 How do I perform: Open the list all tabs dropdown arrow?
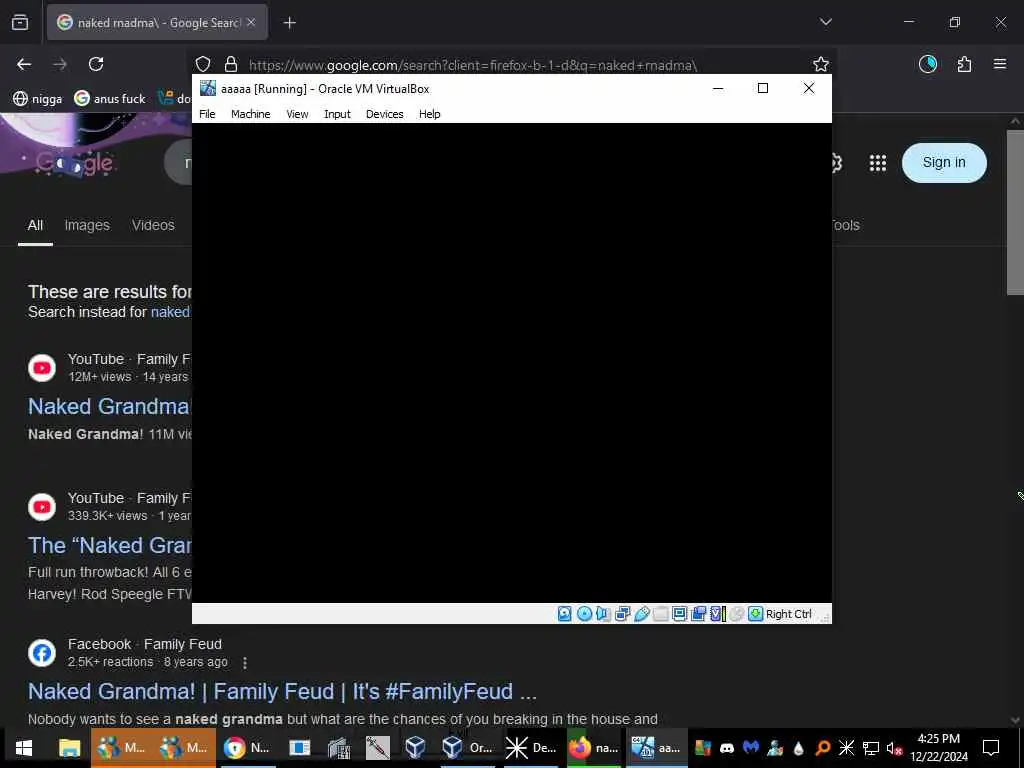pyautogui.click(x=825, y=22)
